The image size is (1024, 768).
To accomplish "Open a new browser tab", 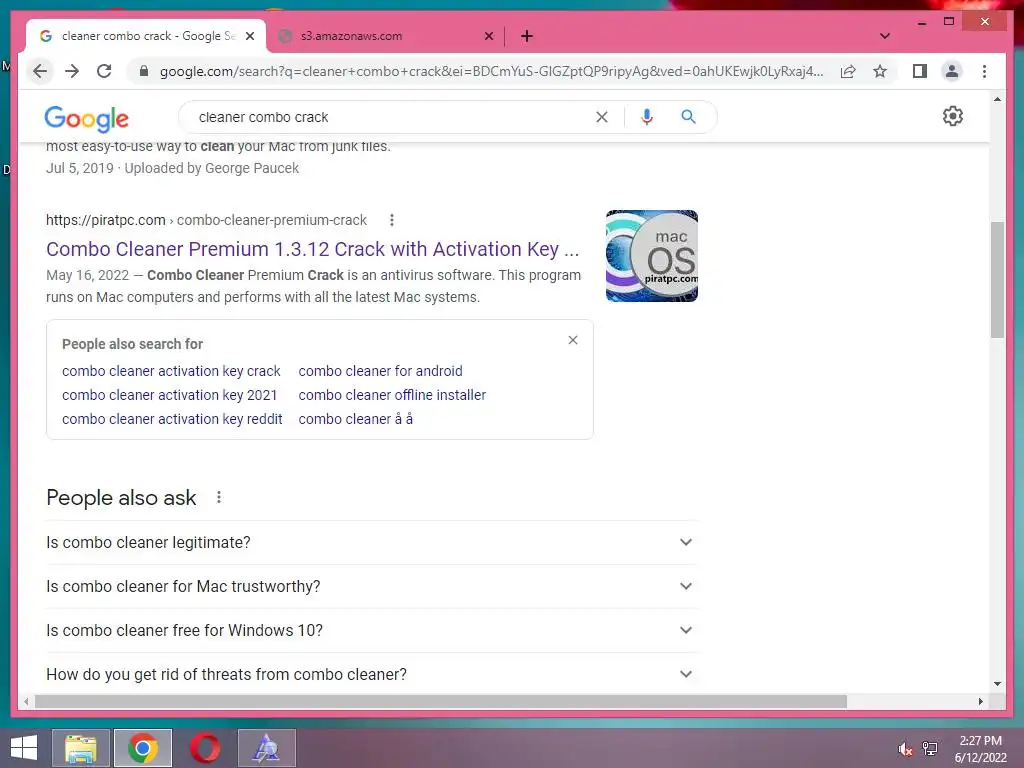I will 527,36.
